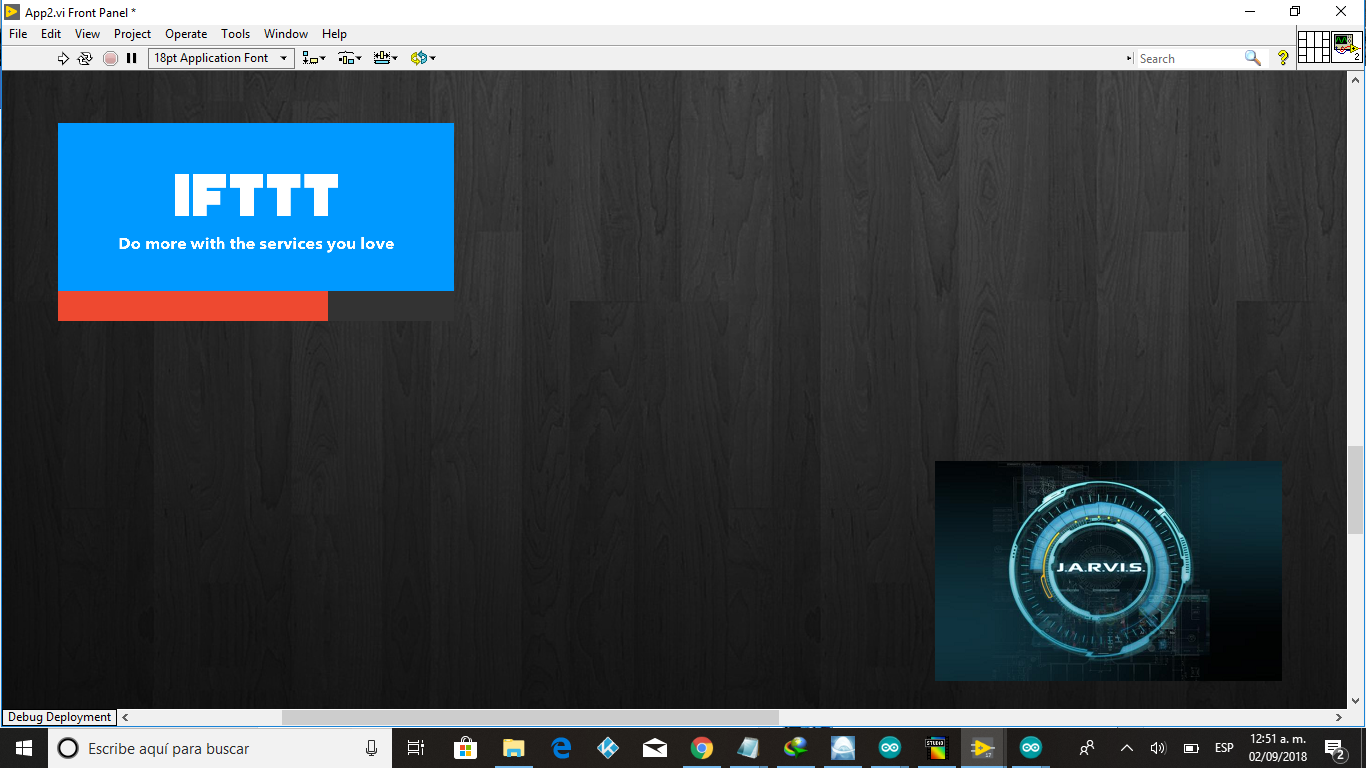
Task: Open the Align Objects dropdown
Action: pos(314,58)
